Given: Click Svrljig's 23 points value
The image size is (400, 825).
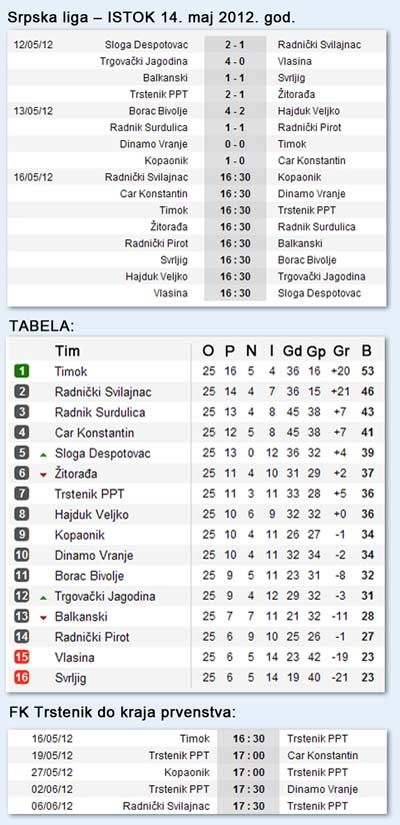Looking at the screenshot, I should [x=367, y=678].
